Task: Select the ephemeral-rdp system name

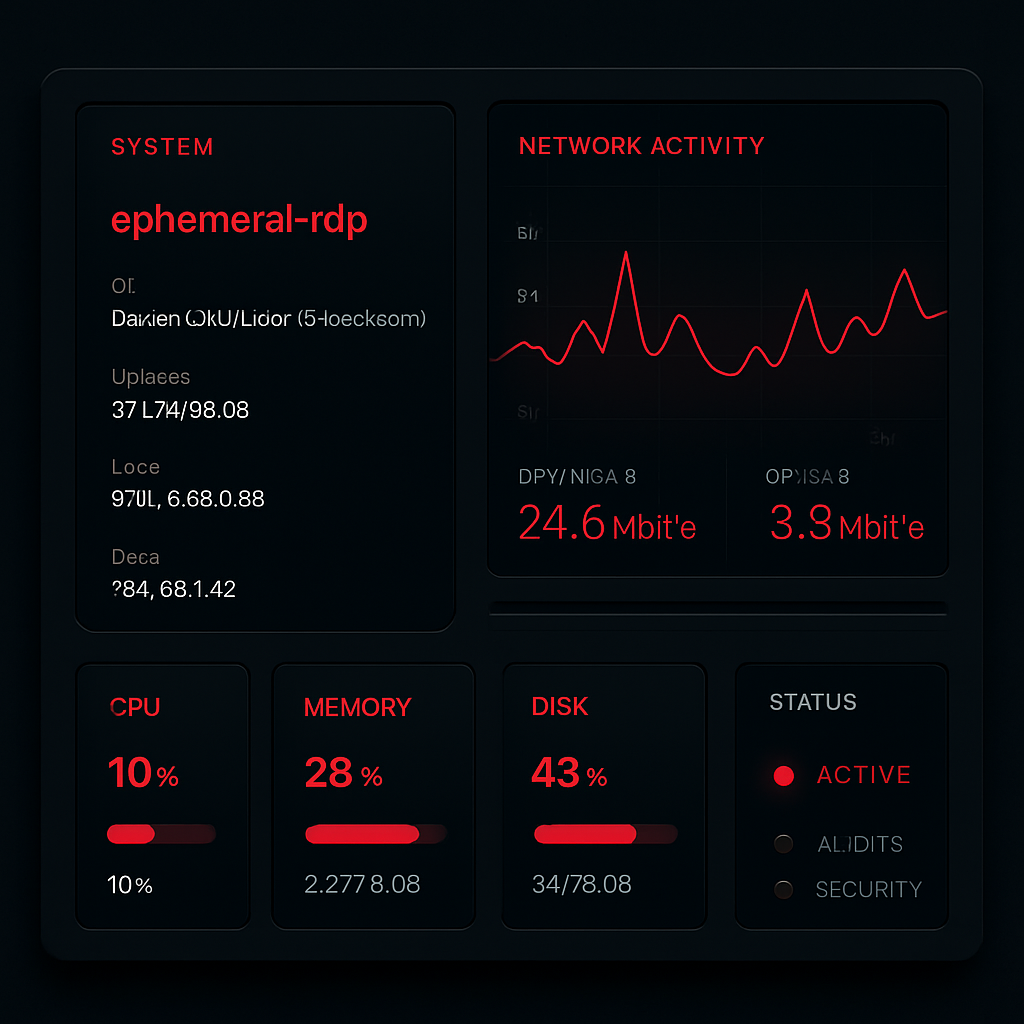Action: (x=239, y=219)
